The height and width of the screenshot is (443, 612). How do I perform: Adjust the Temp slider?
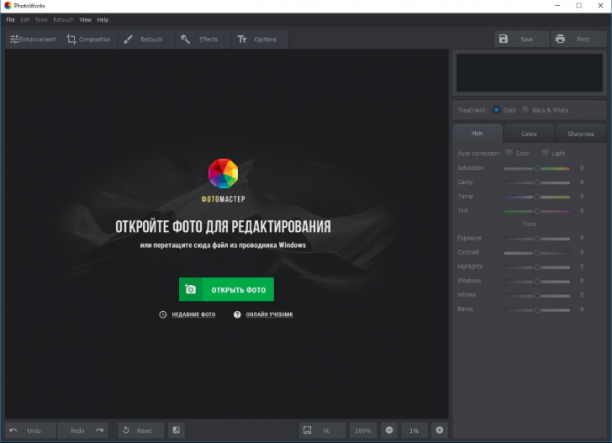(537, 197)
